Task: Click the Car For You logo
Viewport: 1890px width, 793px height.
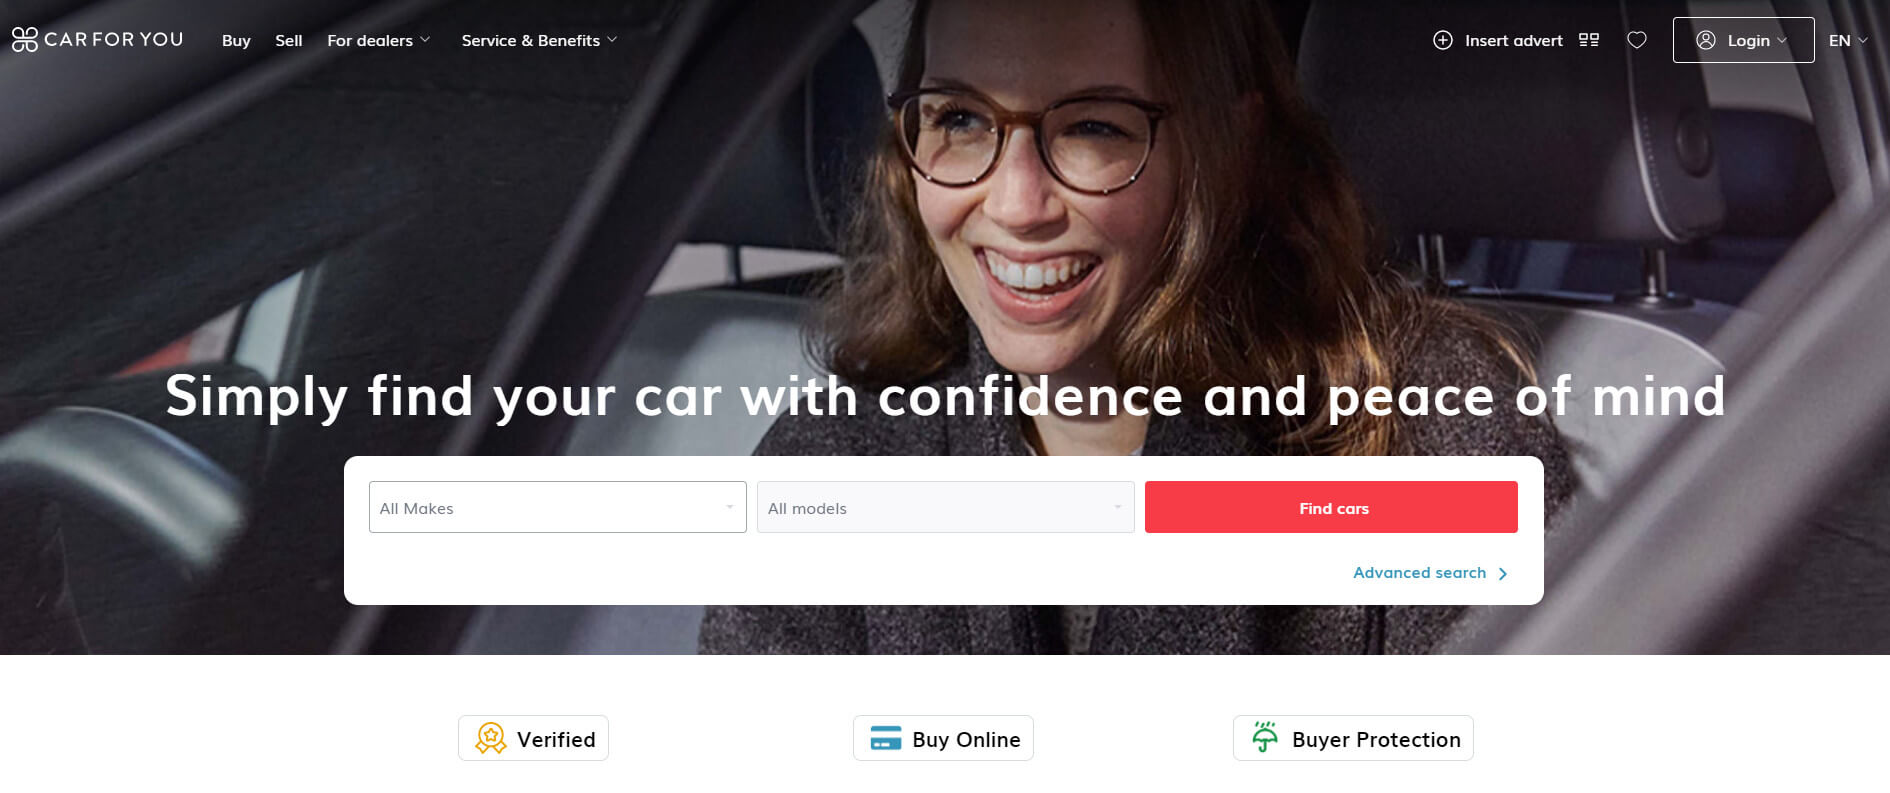Action: (97, 39)
